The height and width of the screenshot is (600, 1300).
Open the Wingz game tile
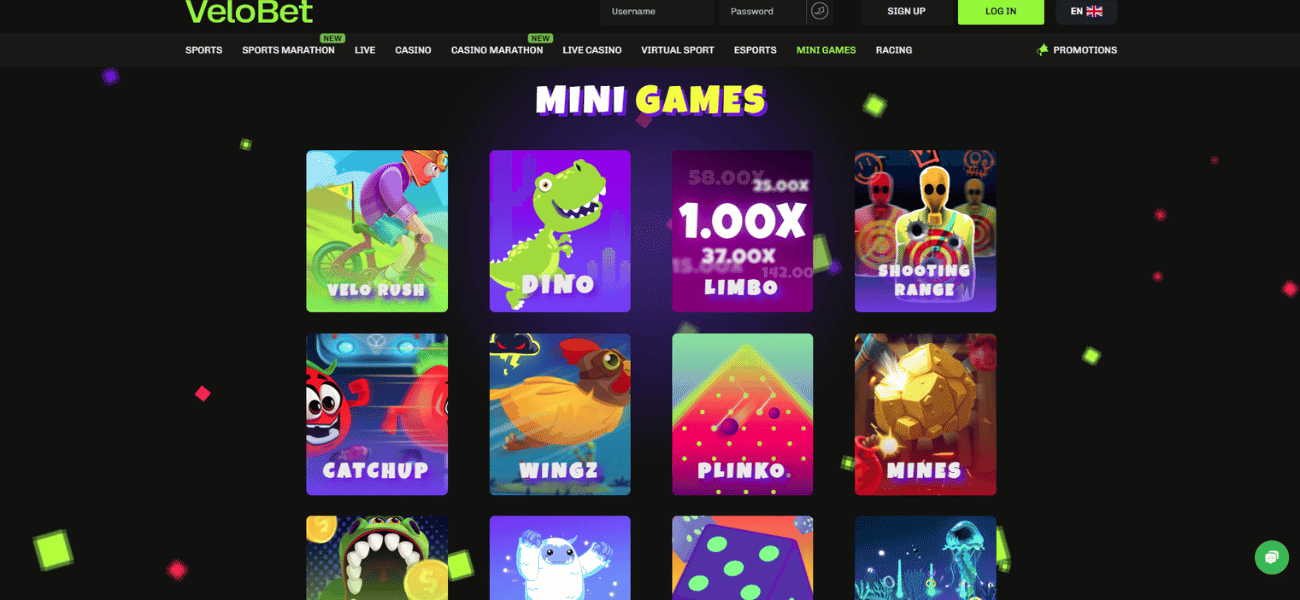[560, 414]
